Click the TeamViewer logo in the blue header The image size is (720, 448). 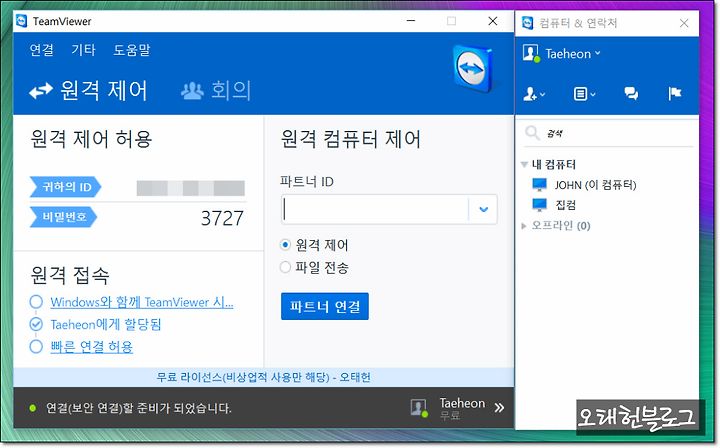(x=473, y=69)
